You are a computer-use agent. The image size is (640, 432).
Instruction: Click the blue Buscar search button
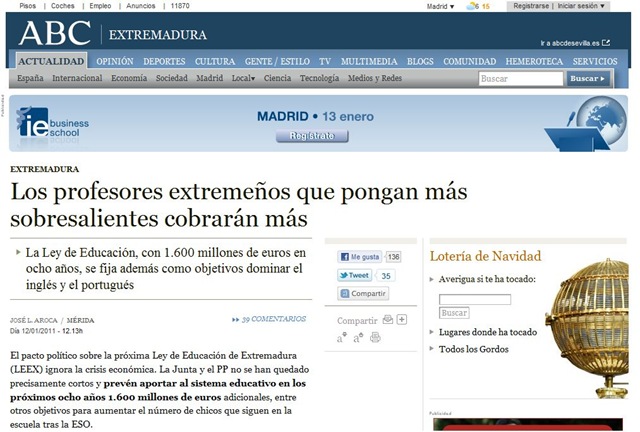[x=588, y=78]
